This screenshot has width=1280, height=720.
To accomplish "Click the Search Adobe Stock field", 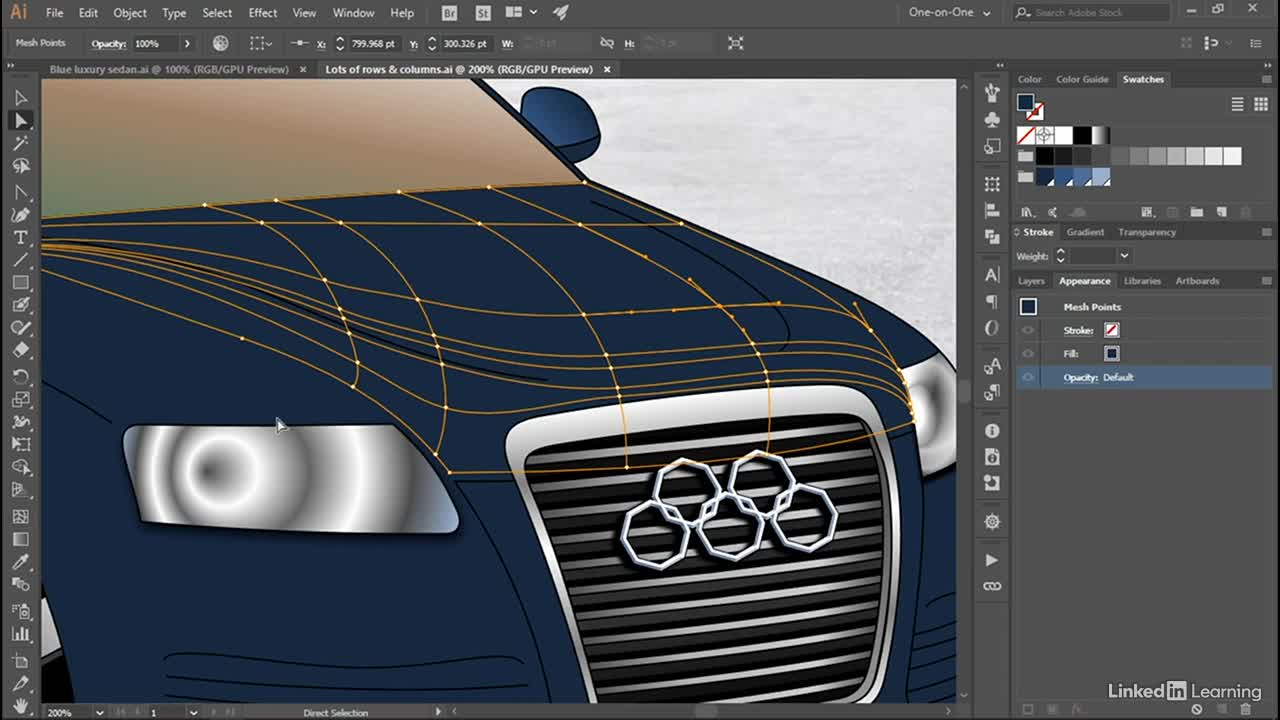I will [x=1090, y=13].
